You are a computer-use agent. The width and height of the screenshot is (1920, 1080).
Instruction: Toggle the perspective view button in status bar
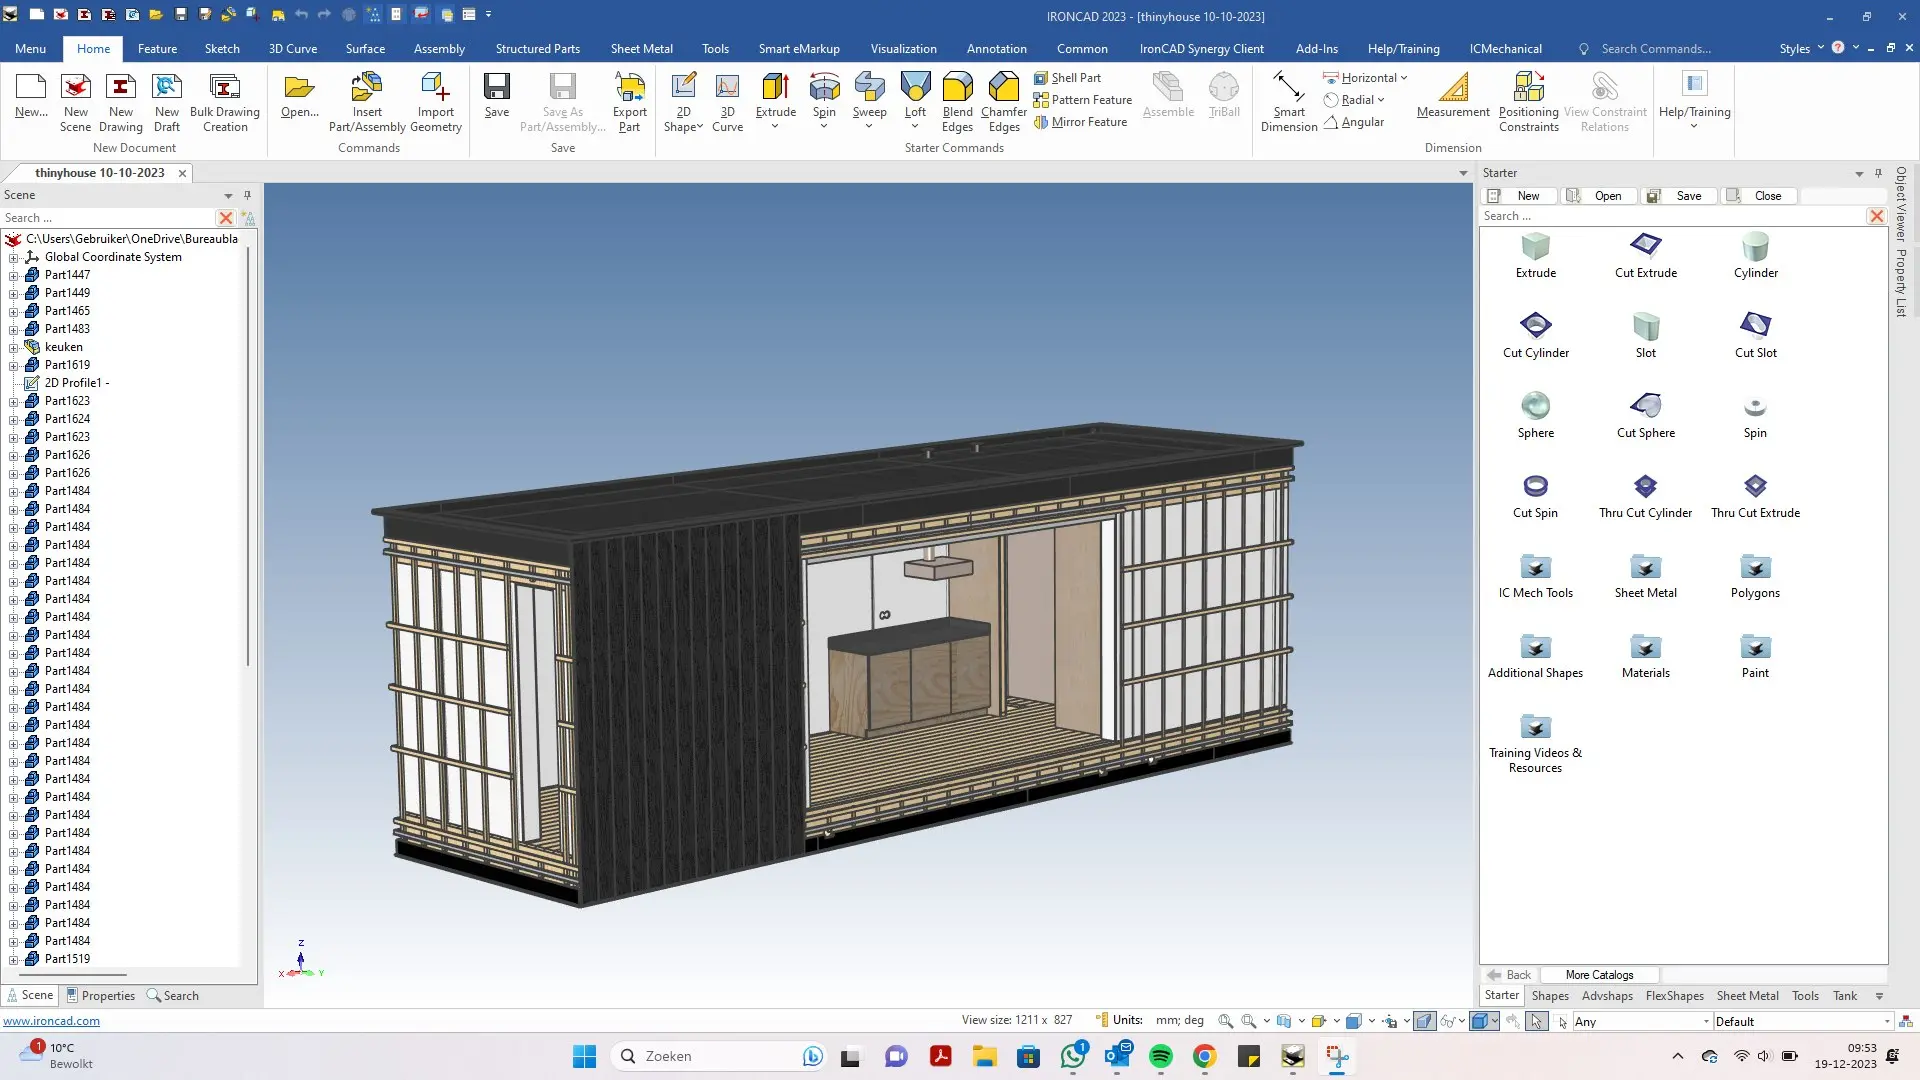tap(1424, 1021)
